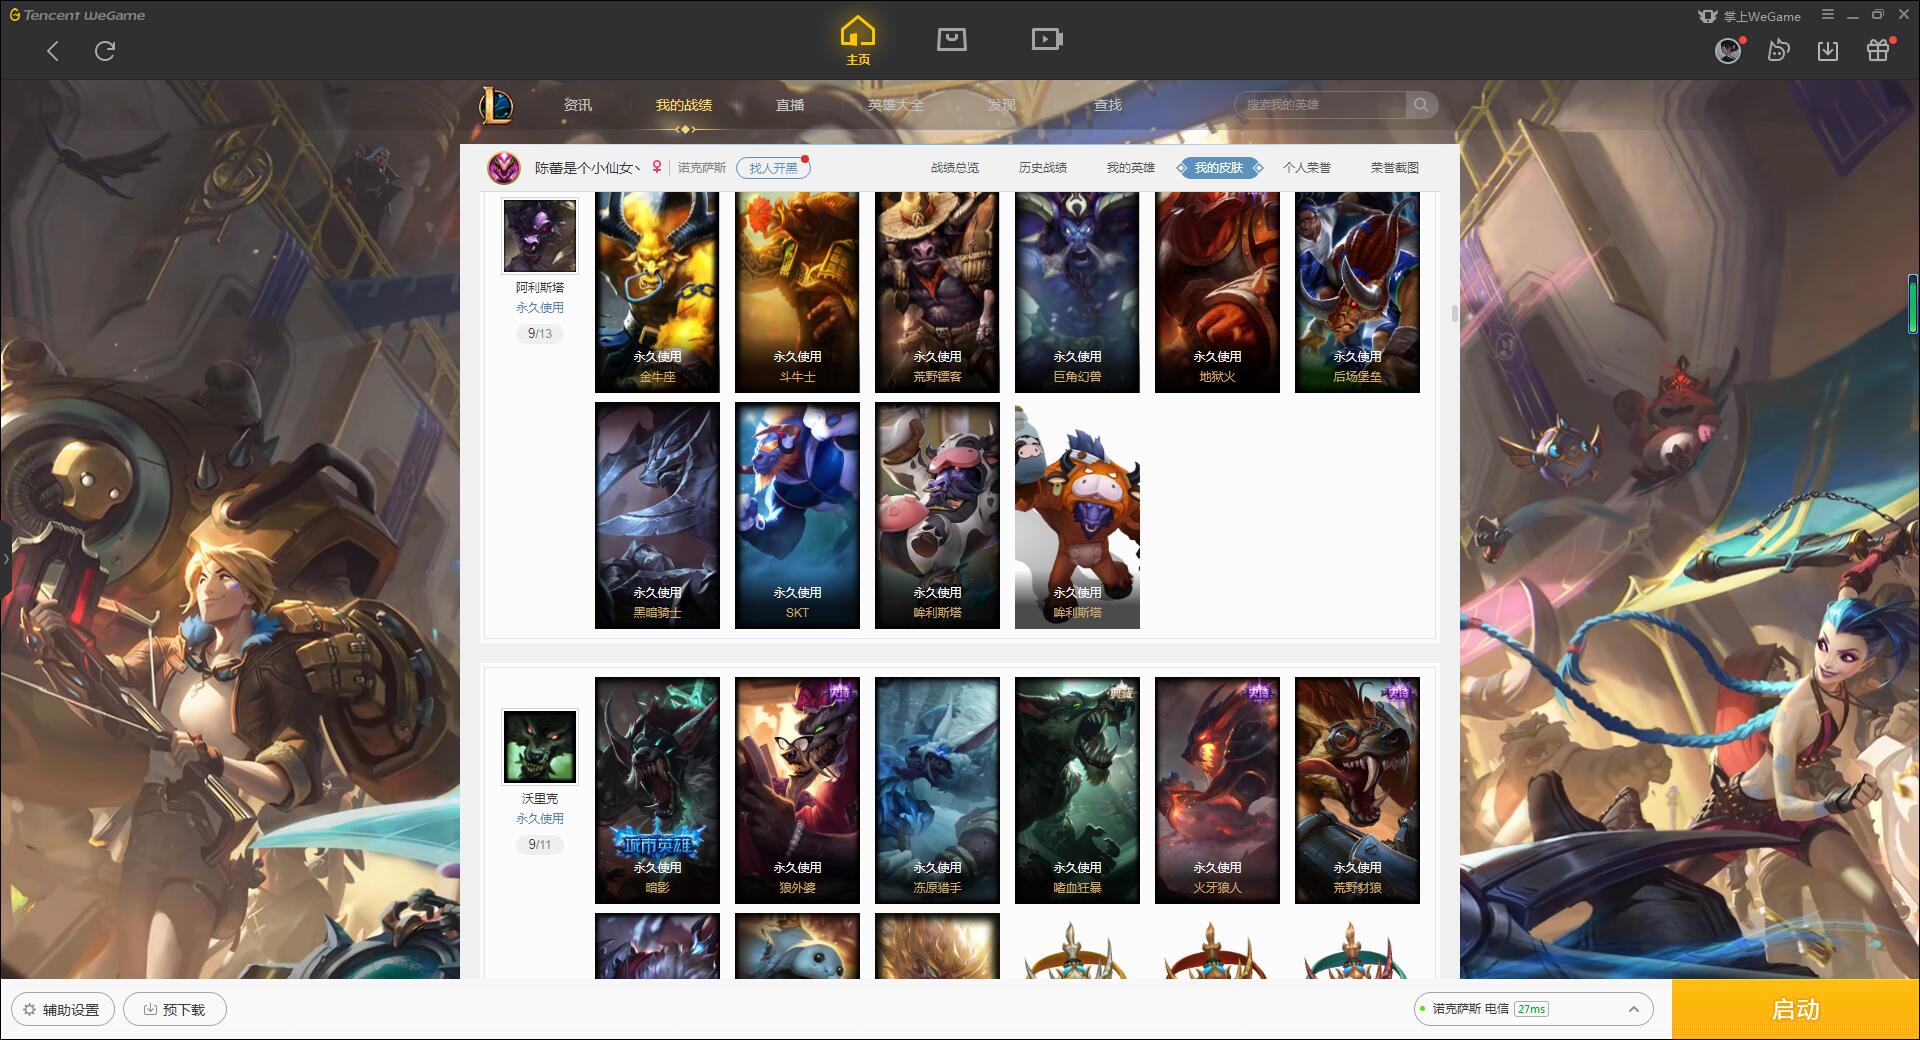The image size is (1920, 1040).
Task: Open the 金牛座 skin card
Action: coord(657,292)
